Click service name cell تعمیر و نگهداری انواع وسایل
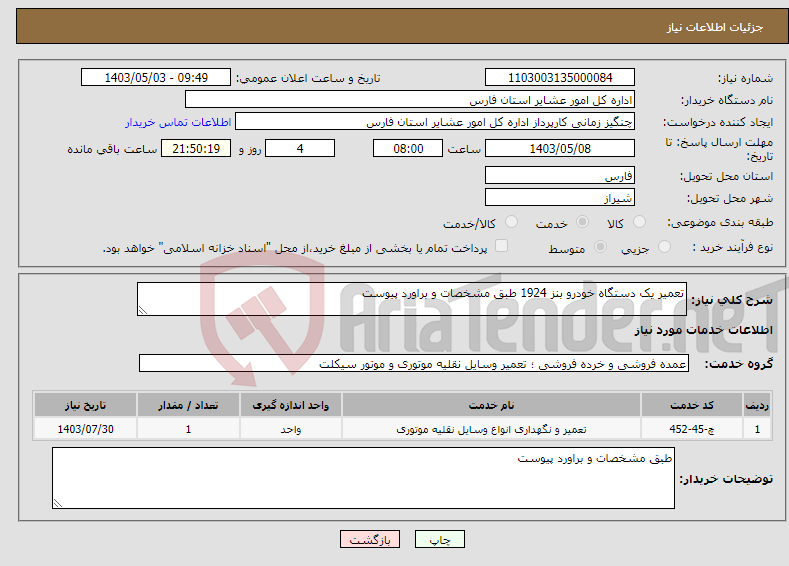The image size is (789, 566). 491,429
